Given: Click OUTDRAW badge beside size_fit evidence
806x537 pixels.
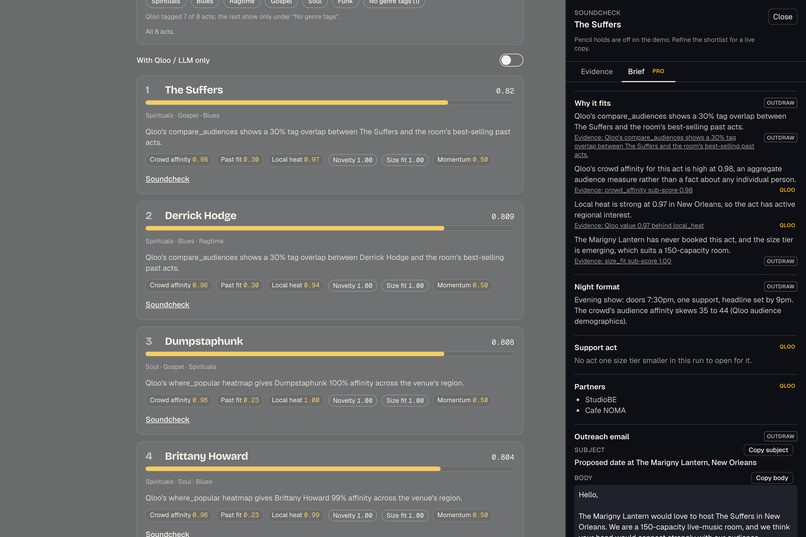Looking at the screenshot, I should (780, 261).
